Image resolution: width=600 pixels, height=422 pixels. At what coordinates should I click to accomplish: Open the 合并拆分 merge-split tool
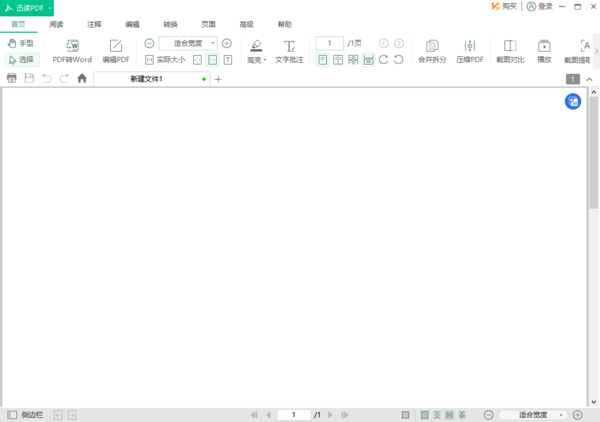click(432, 50)
